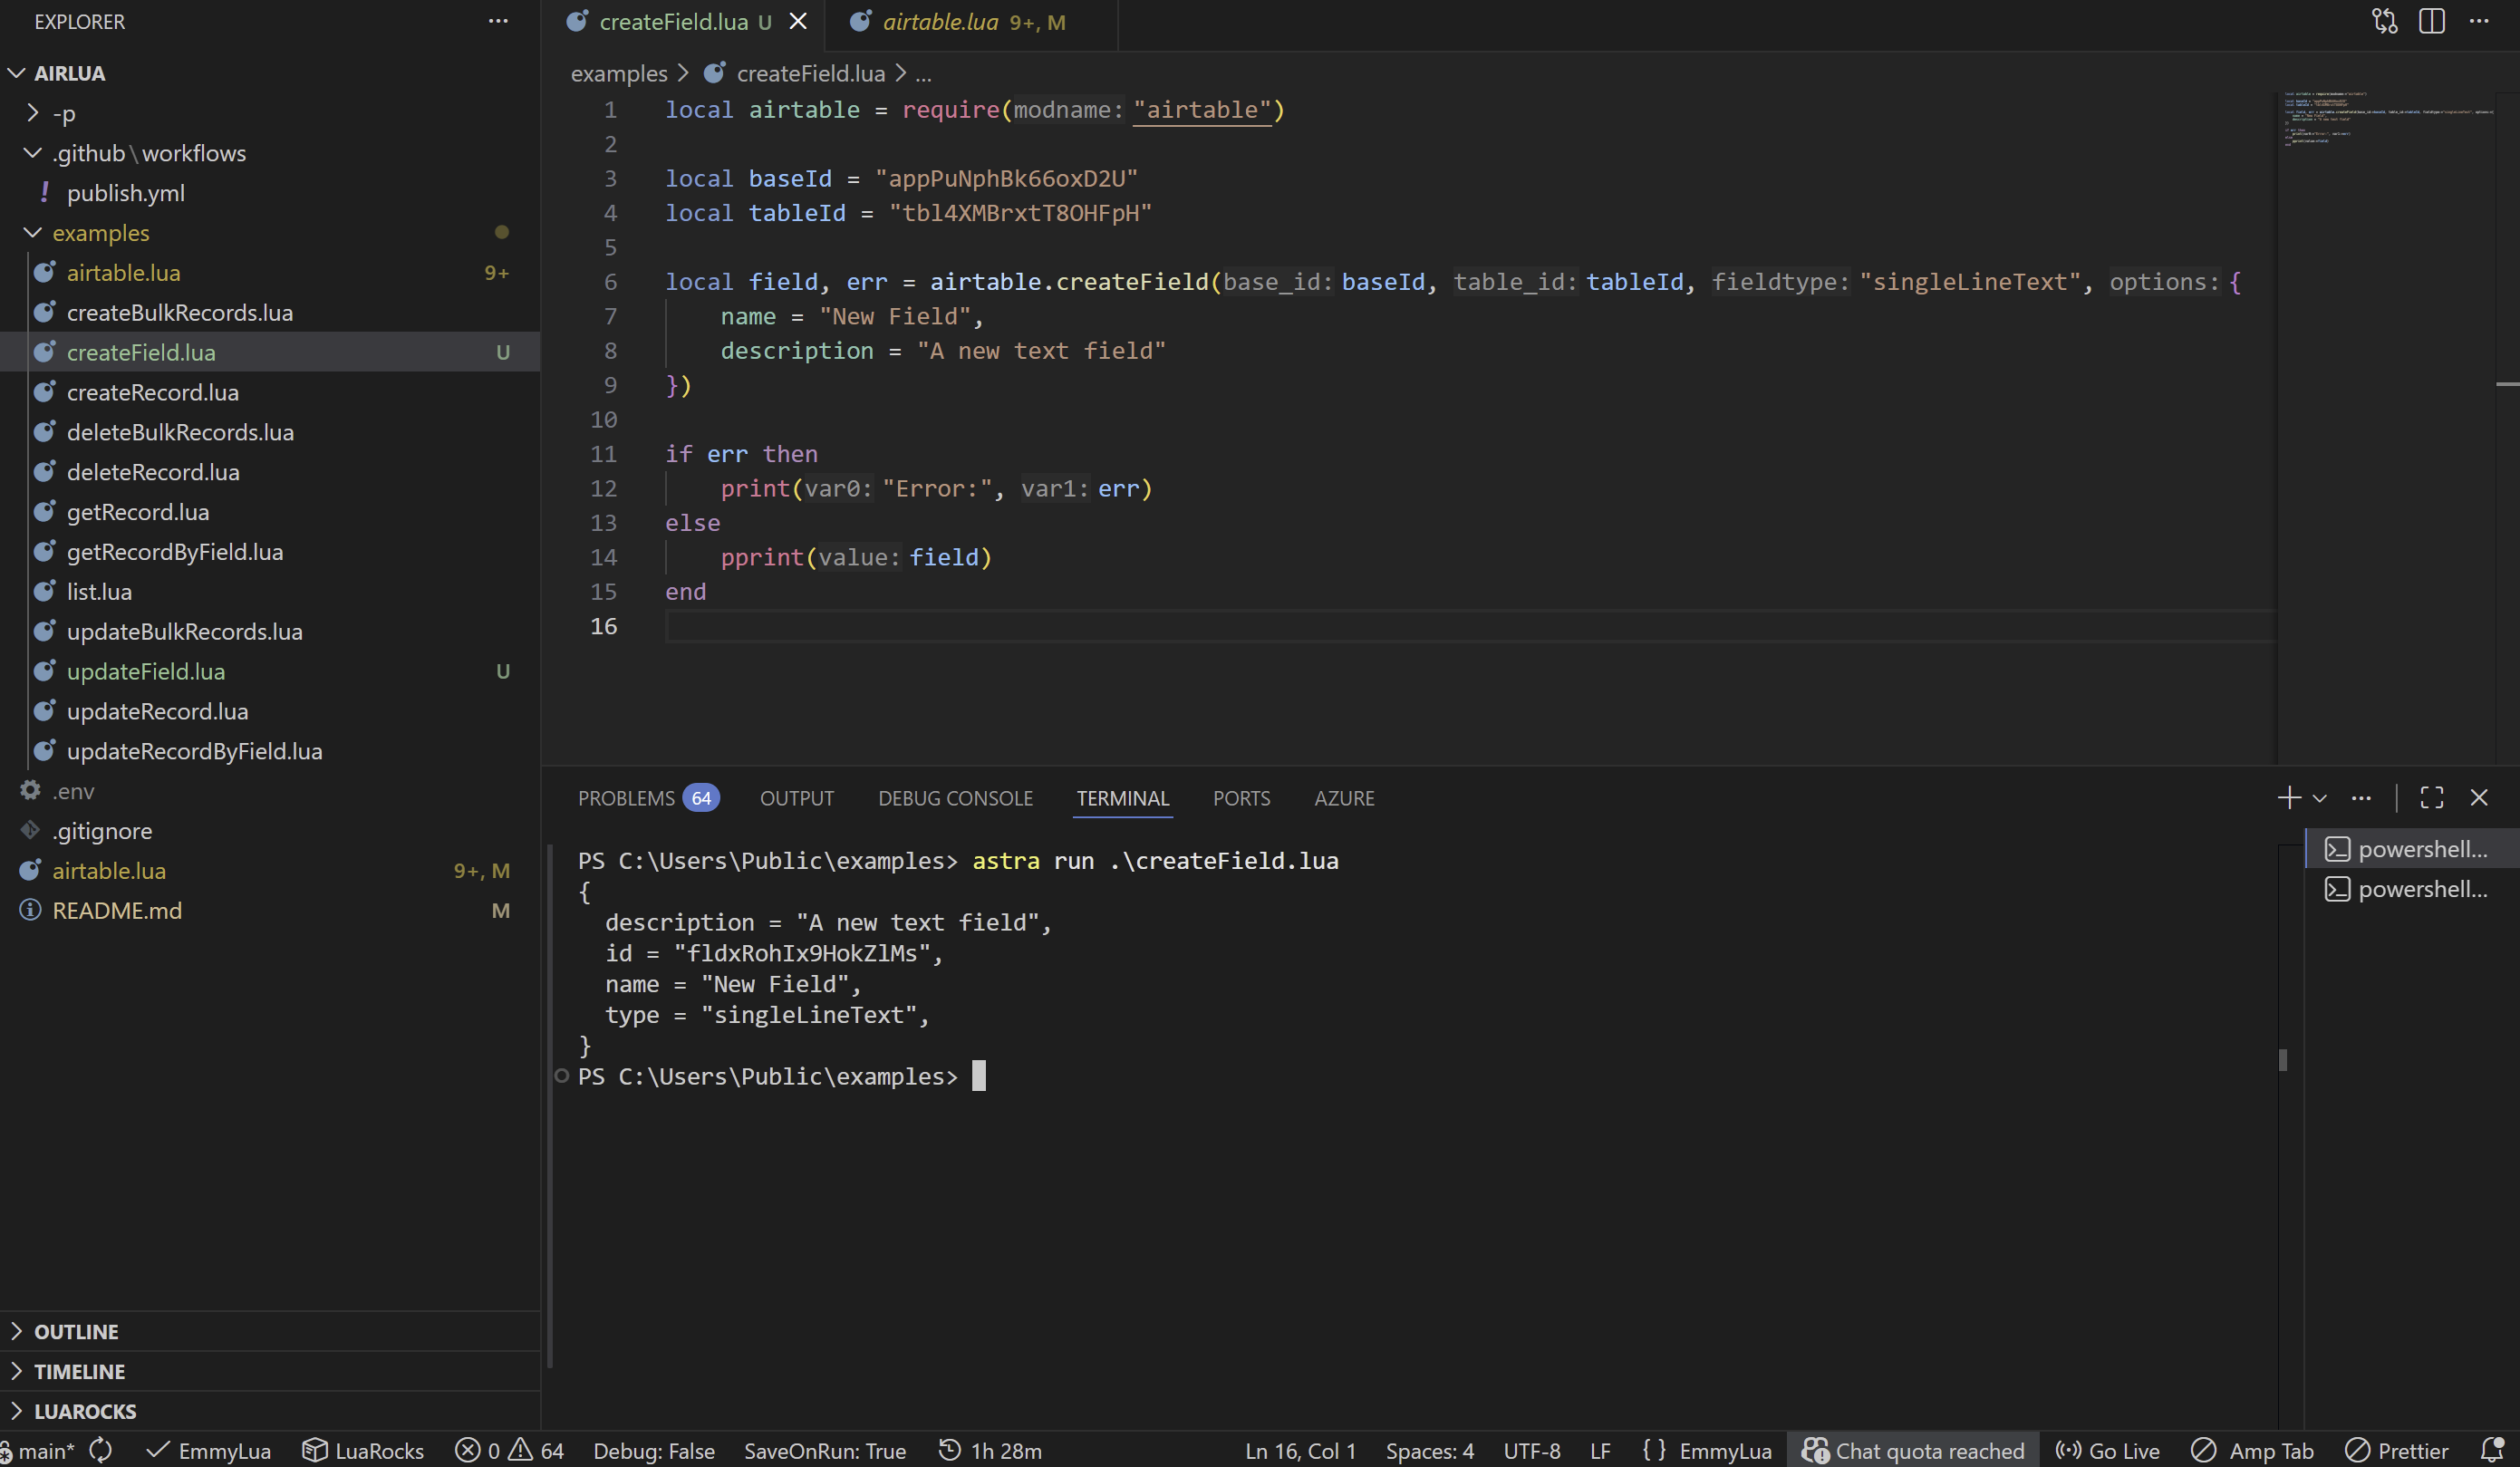
Task: Click the Split Editor Right icon
Action: pos(2431,21)
